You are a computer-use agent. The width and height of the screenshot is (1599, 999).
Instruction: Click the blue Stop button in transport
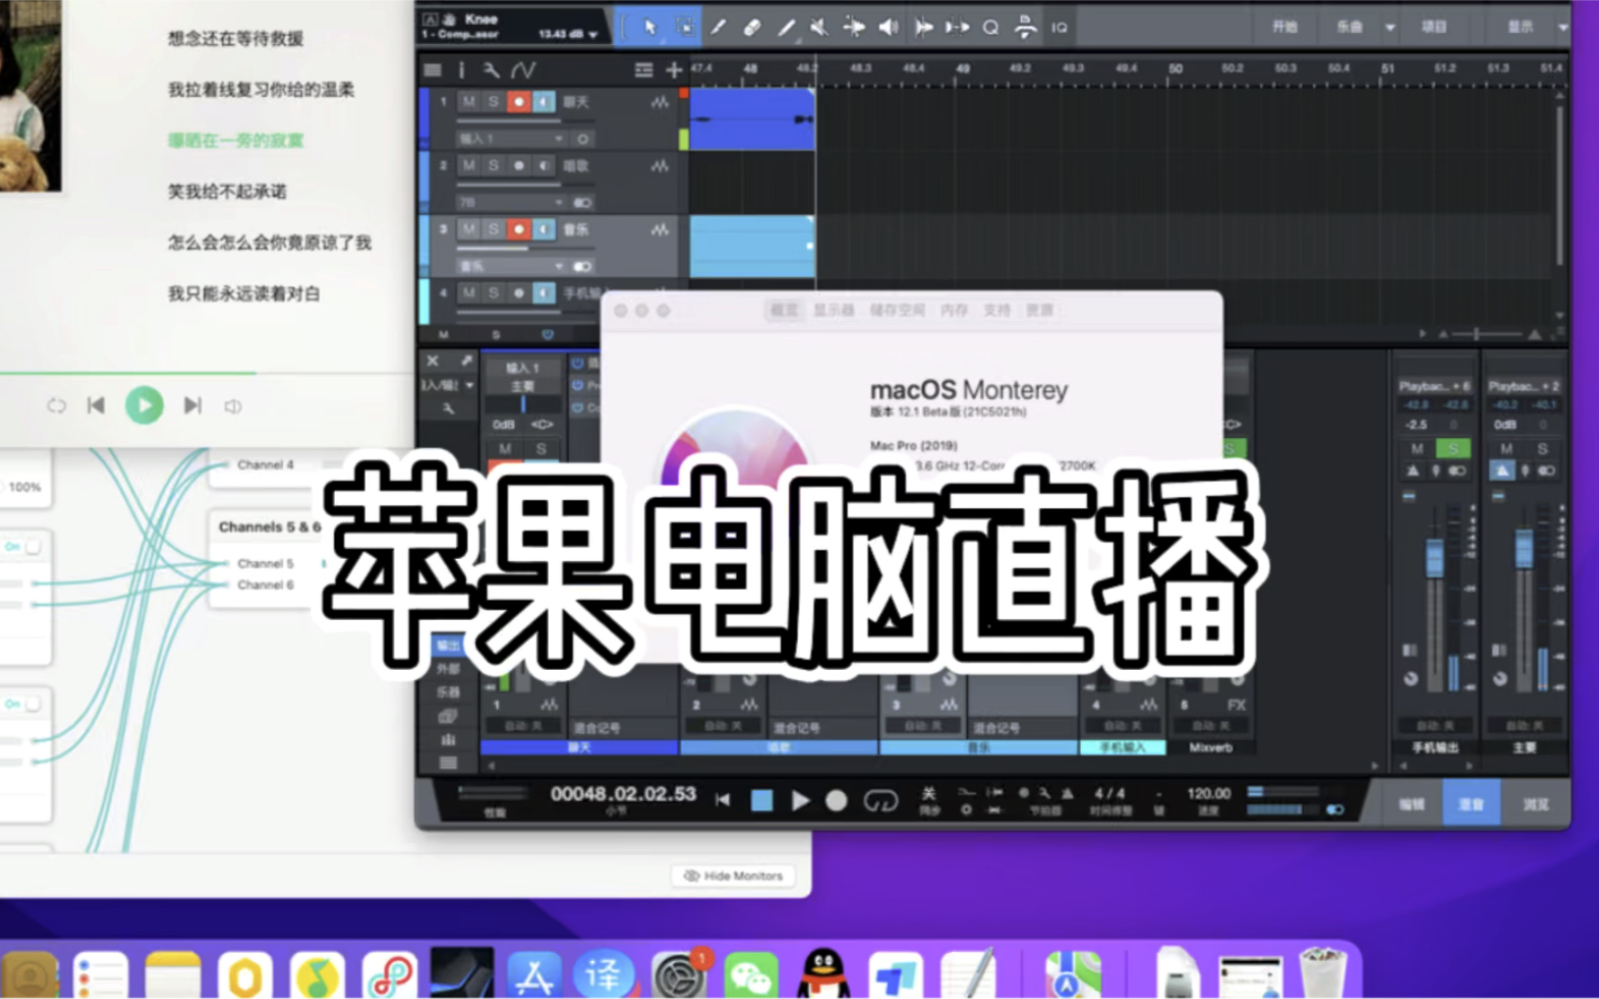(762, 800)
